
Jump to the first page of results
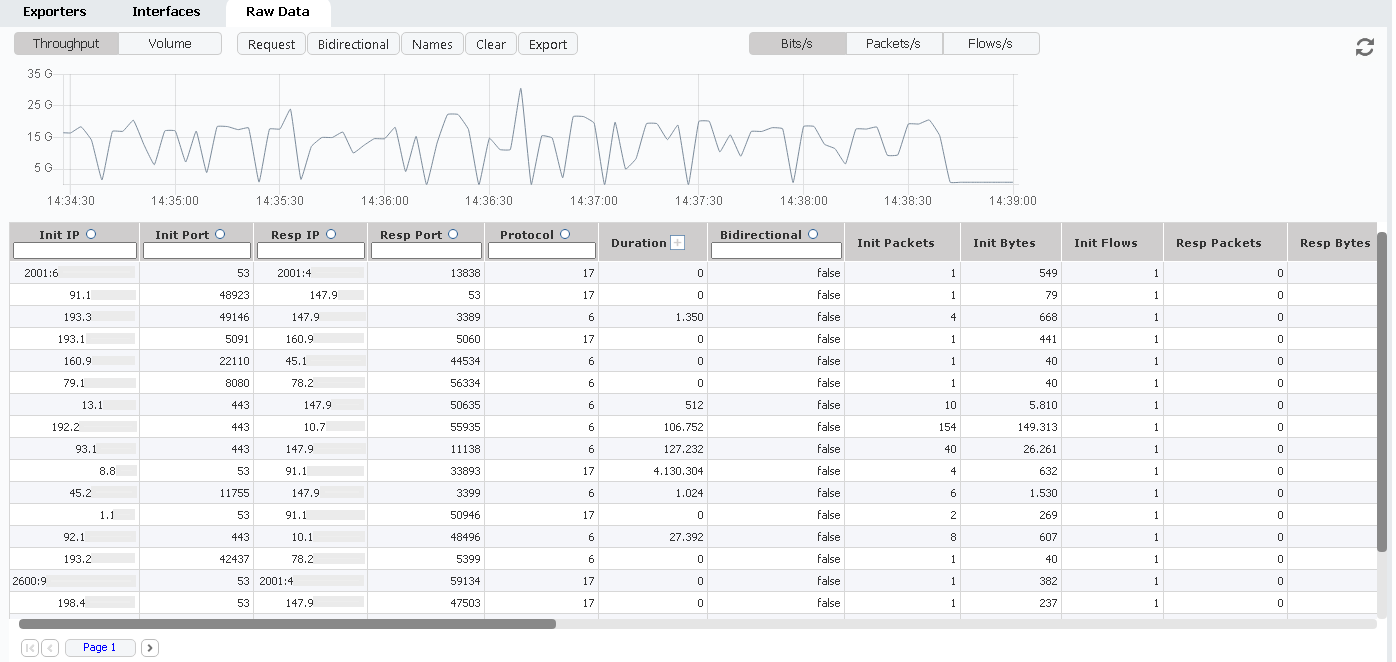tap(30, 648)
